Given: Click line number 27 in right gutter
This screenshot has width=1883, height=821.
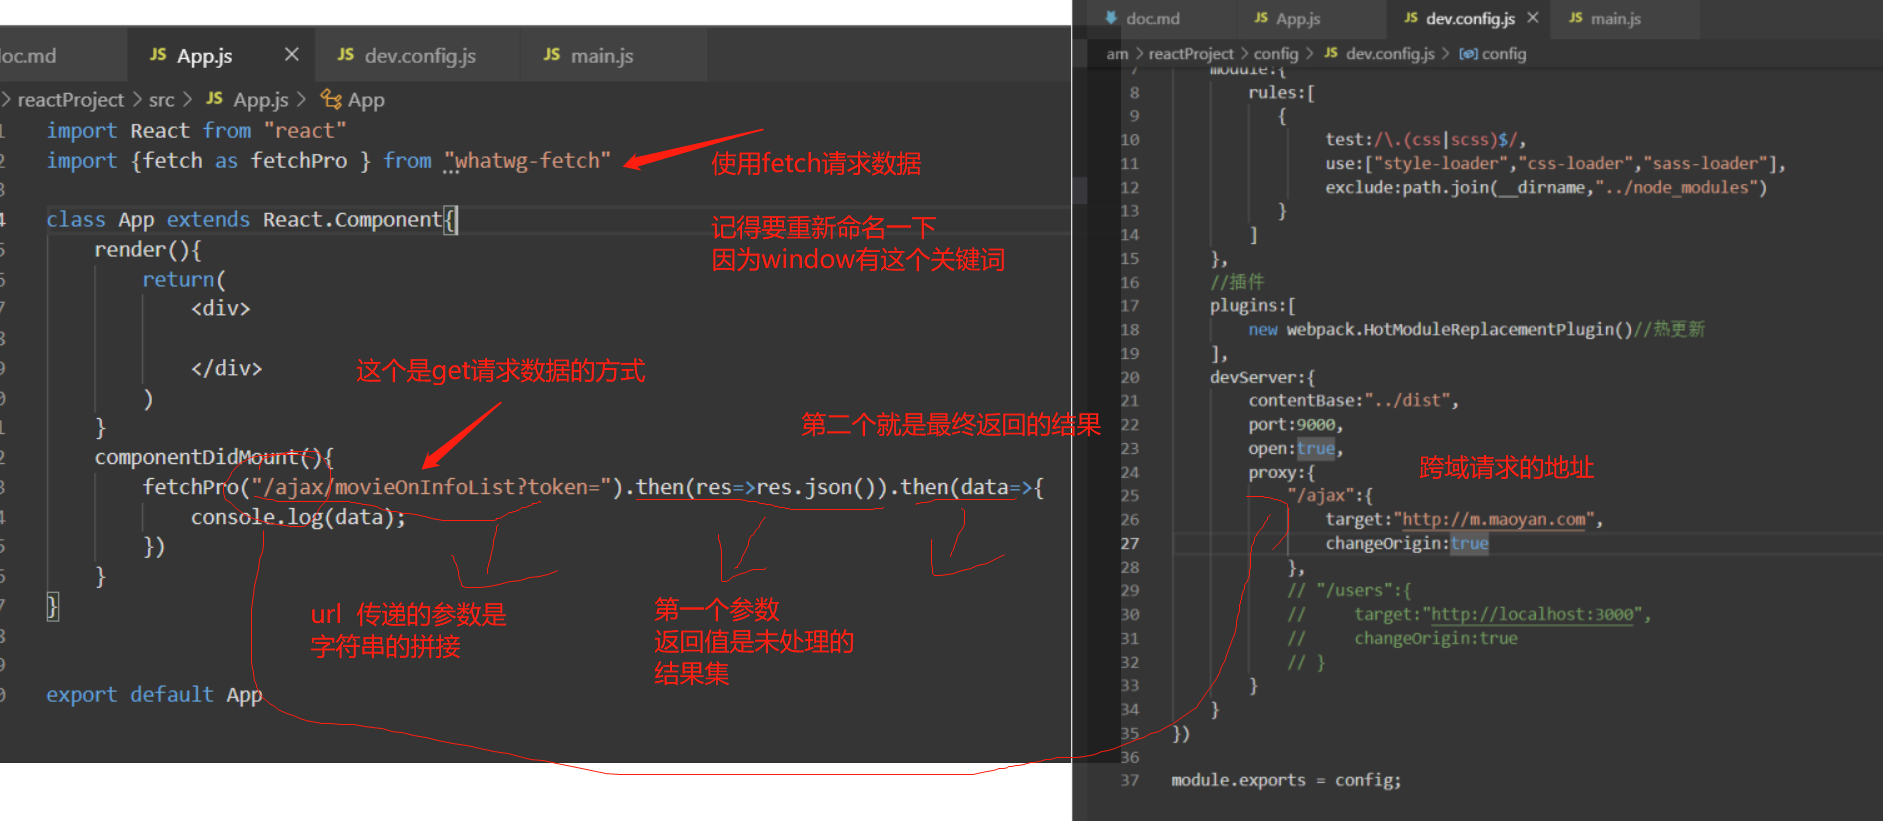Looking at the screenshot, I should tap(1129, 544).
